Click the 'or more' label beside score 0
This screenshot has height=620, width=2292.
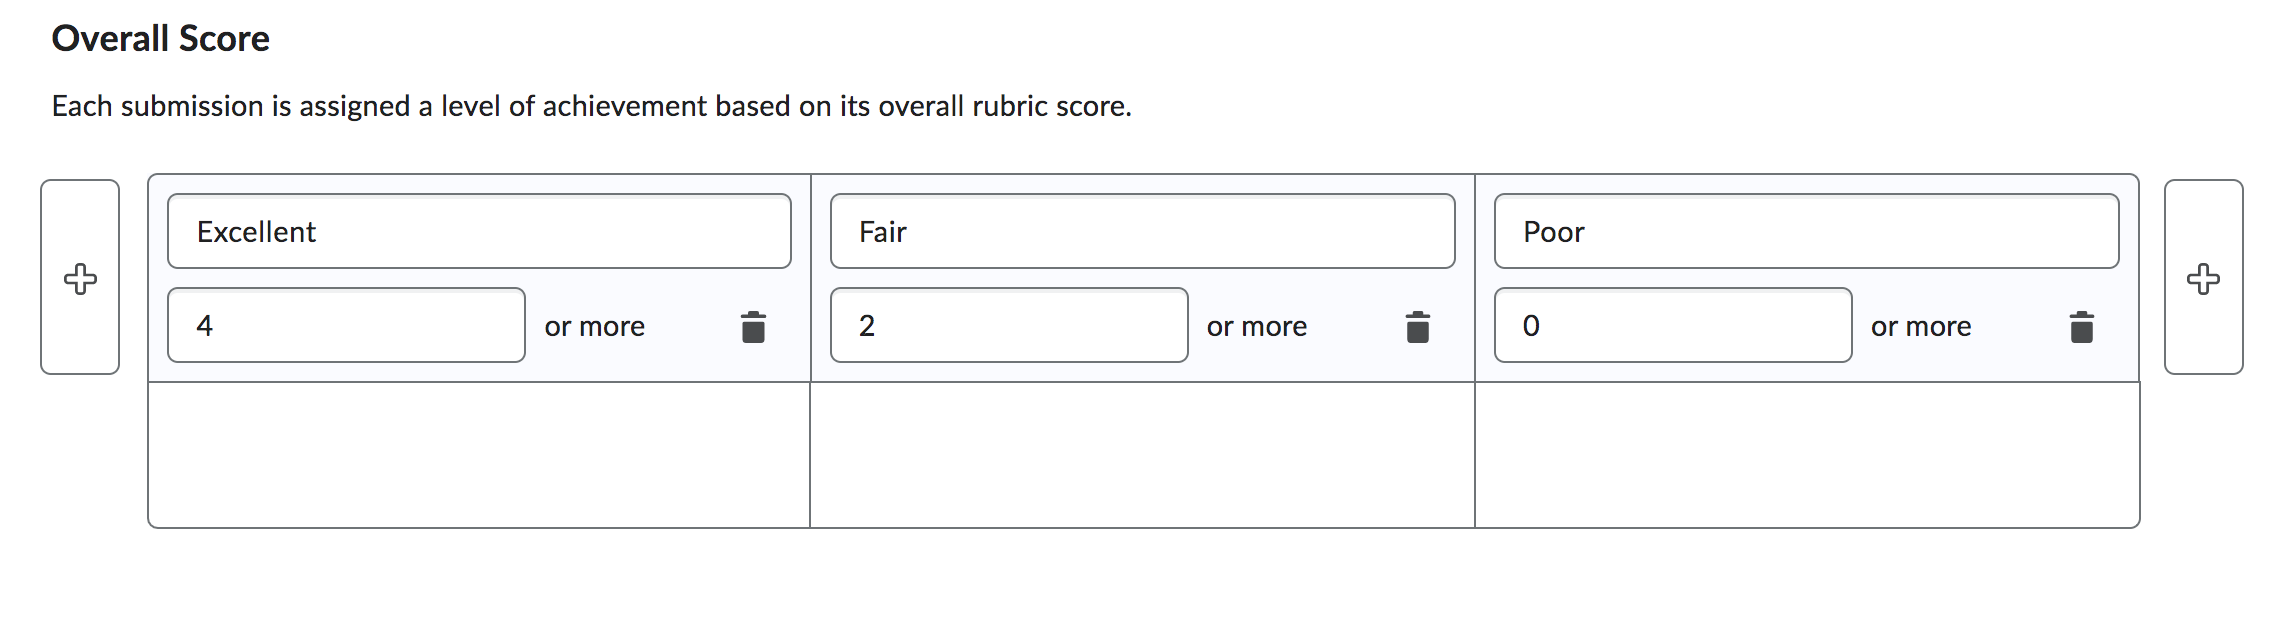pos(1922,326)
